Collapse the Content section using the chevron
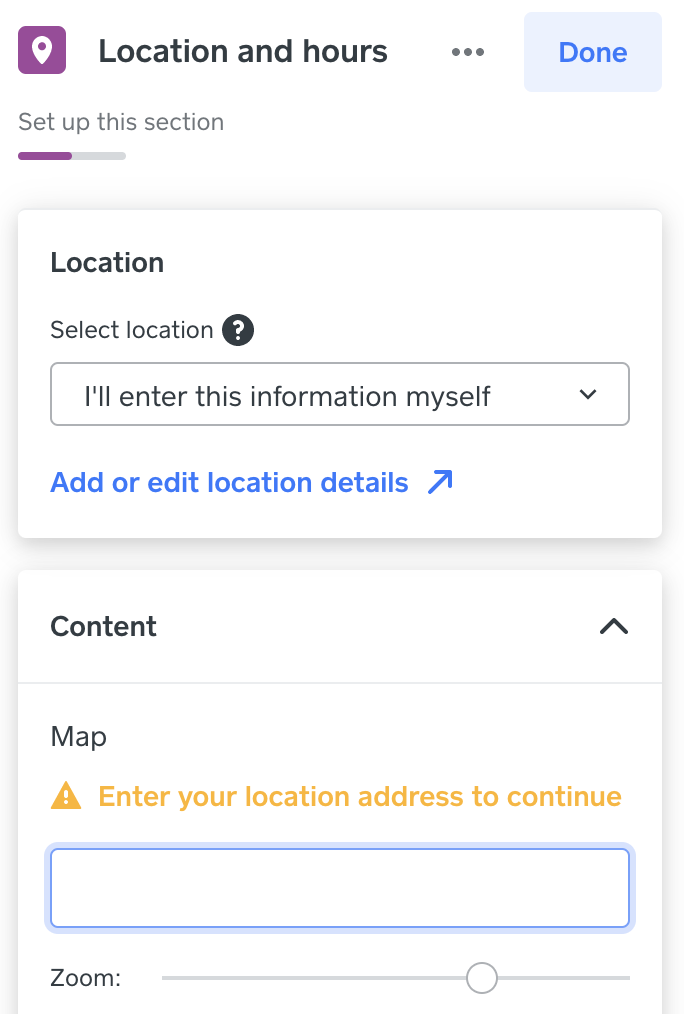Viewport: 684px width, 1014px height. 613,627
